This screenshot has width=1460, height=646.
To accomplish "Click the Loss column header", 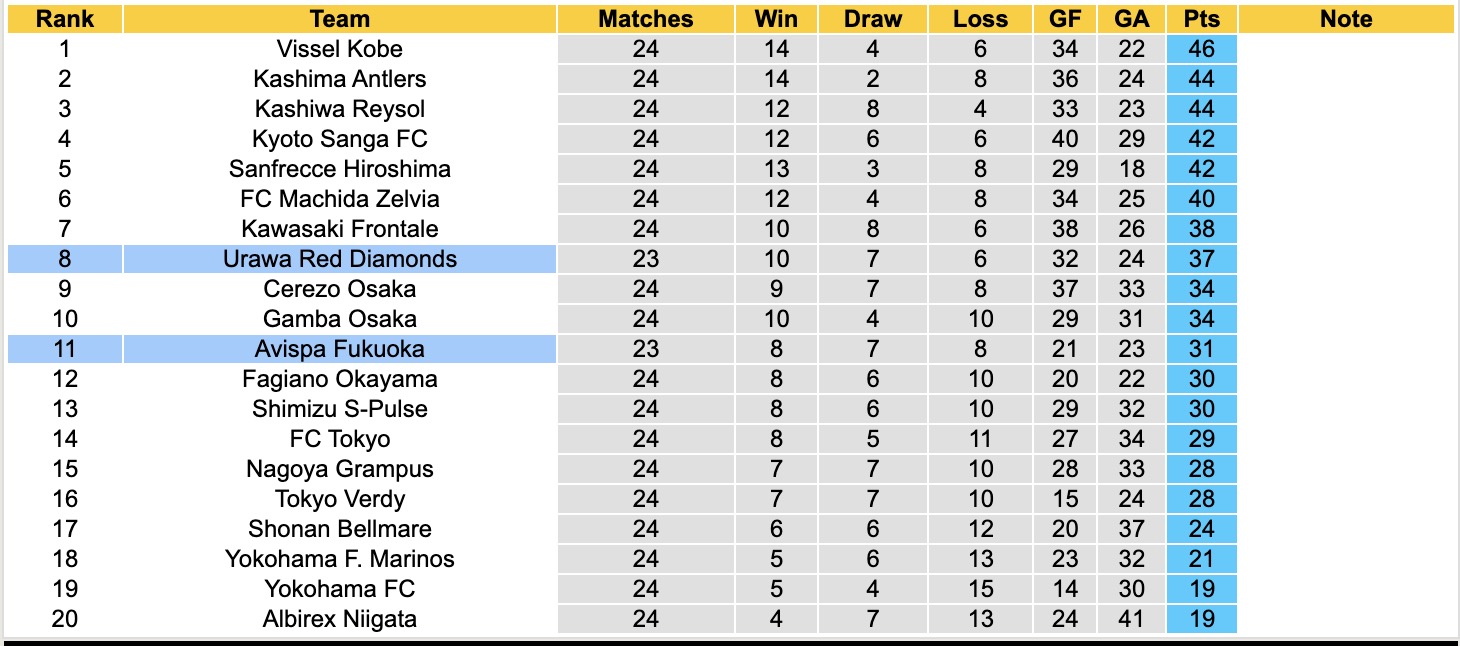I will [980, 19].
